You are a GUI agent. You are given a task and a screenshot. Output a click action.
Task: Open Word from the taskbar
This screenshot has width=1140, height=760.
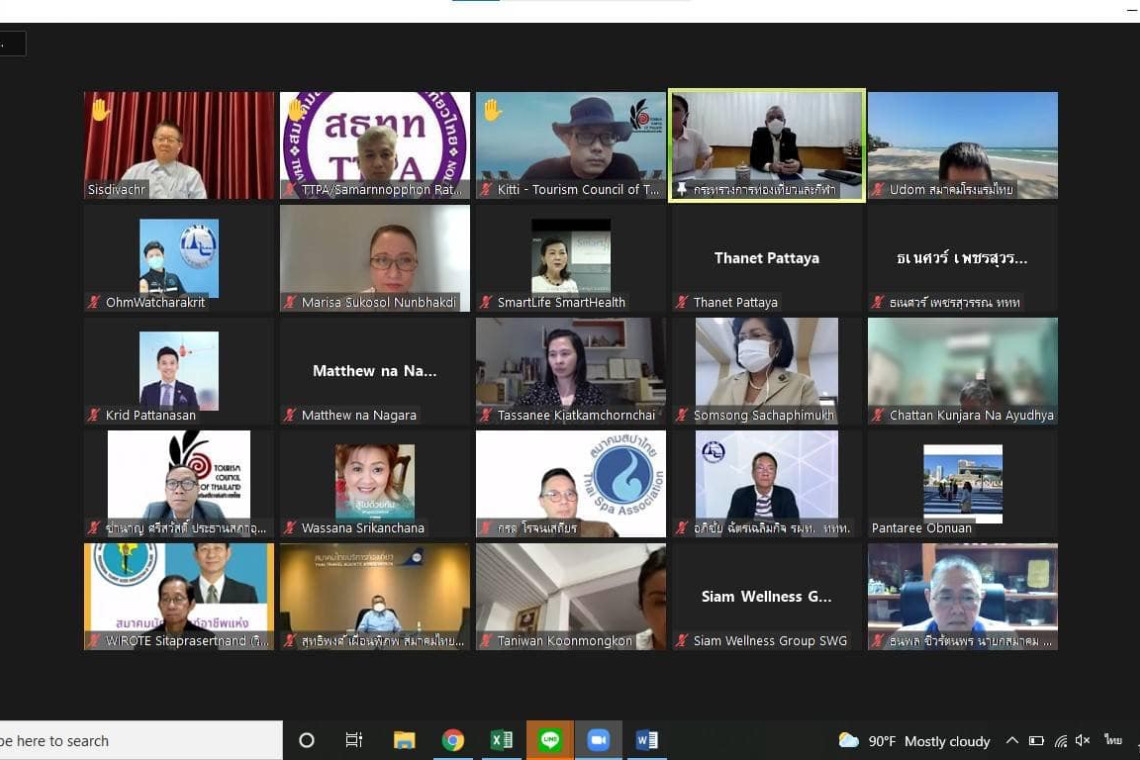(x=646, y=741)
